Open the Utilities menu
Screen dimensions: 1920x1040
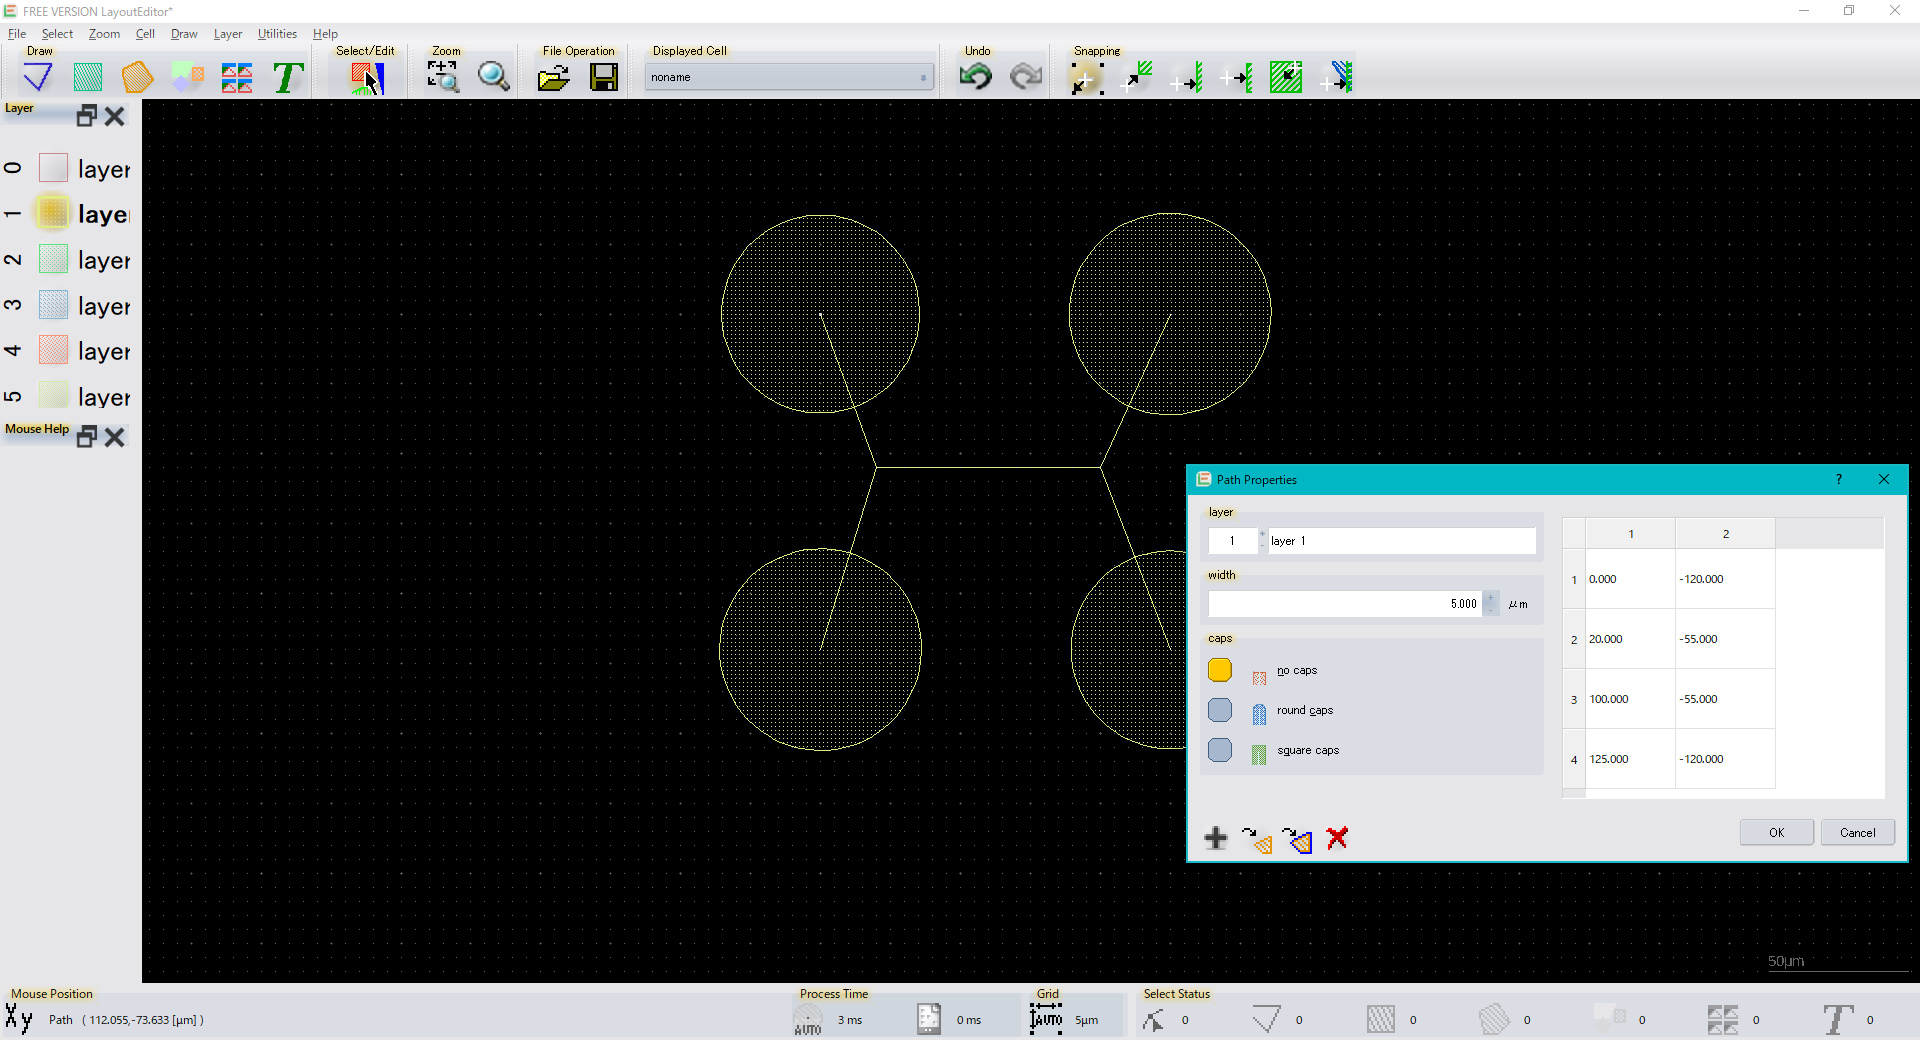[277, 34]
